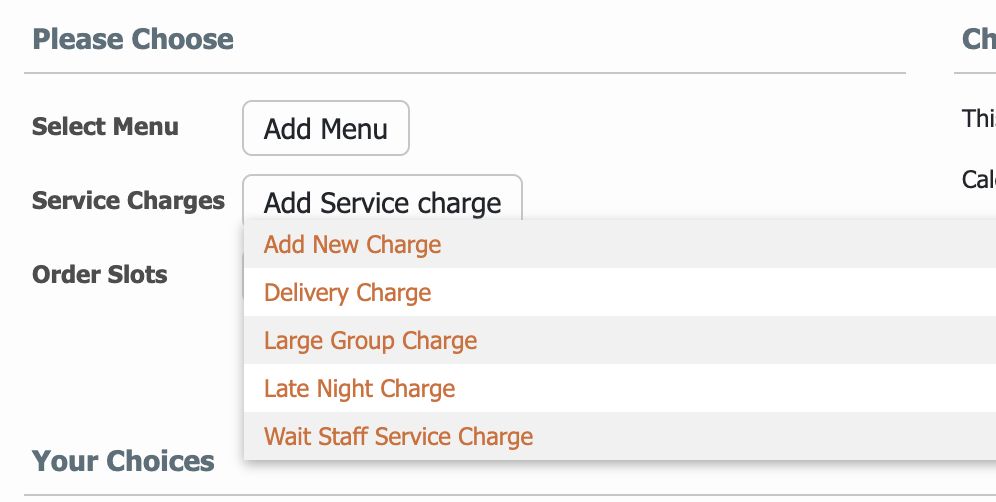Click the Add Menu button
This screenshot has height=502, width=996.
(325, 128)
